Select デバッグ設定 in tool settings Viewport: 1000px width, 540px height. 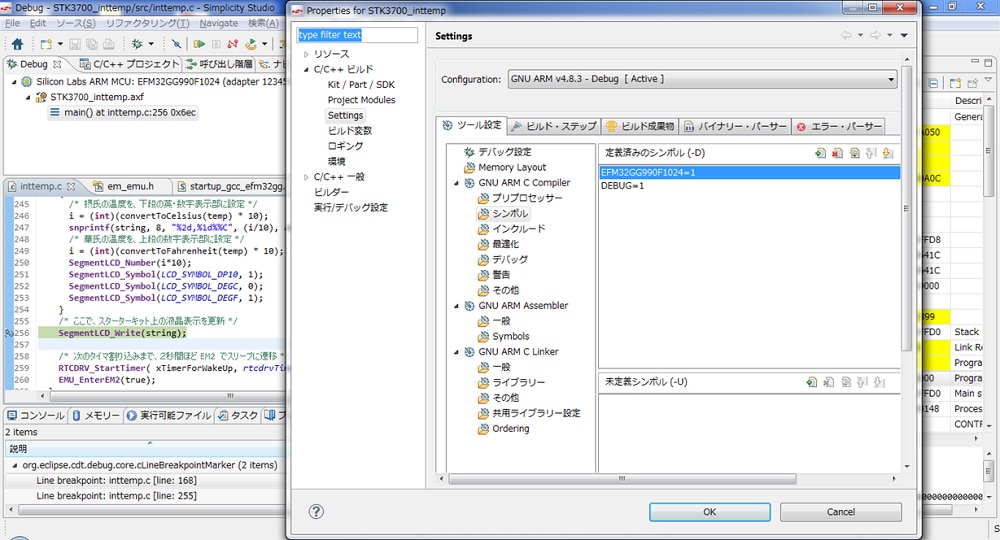(504, 152)
